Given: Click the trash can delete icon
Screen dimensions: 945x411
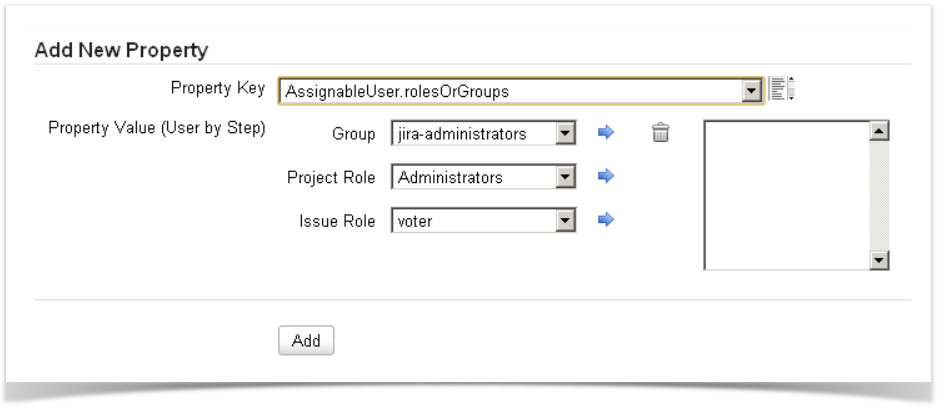Looking at the screenshot, I should [660, 133].
